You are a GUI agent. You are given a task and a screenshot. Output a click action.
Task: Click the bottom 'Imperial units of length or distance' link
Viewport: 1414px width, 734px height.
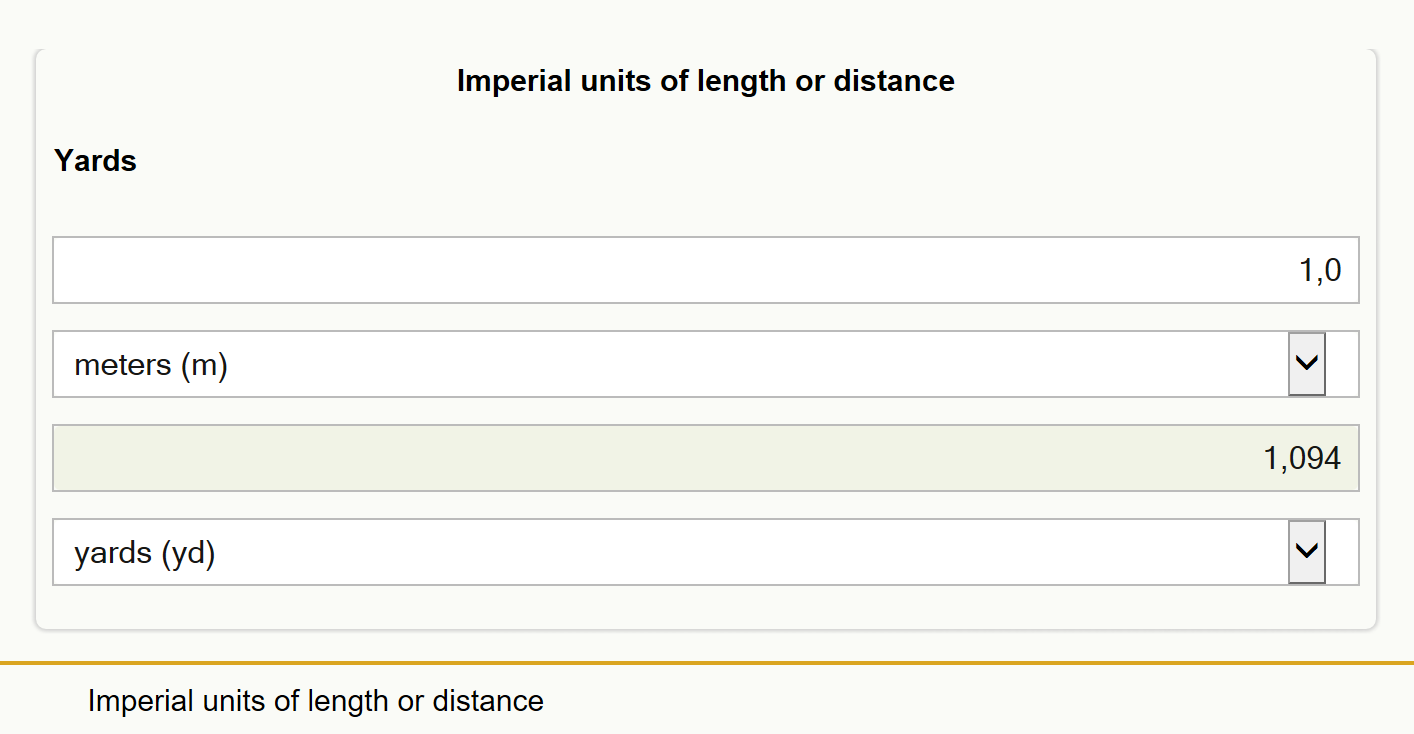(316, 701)
